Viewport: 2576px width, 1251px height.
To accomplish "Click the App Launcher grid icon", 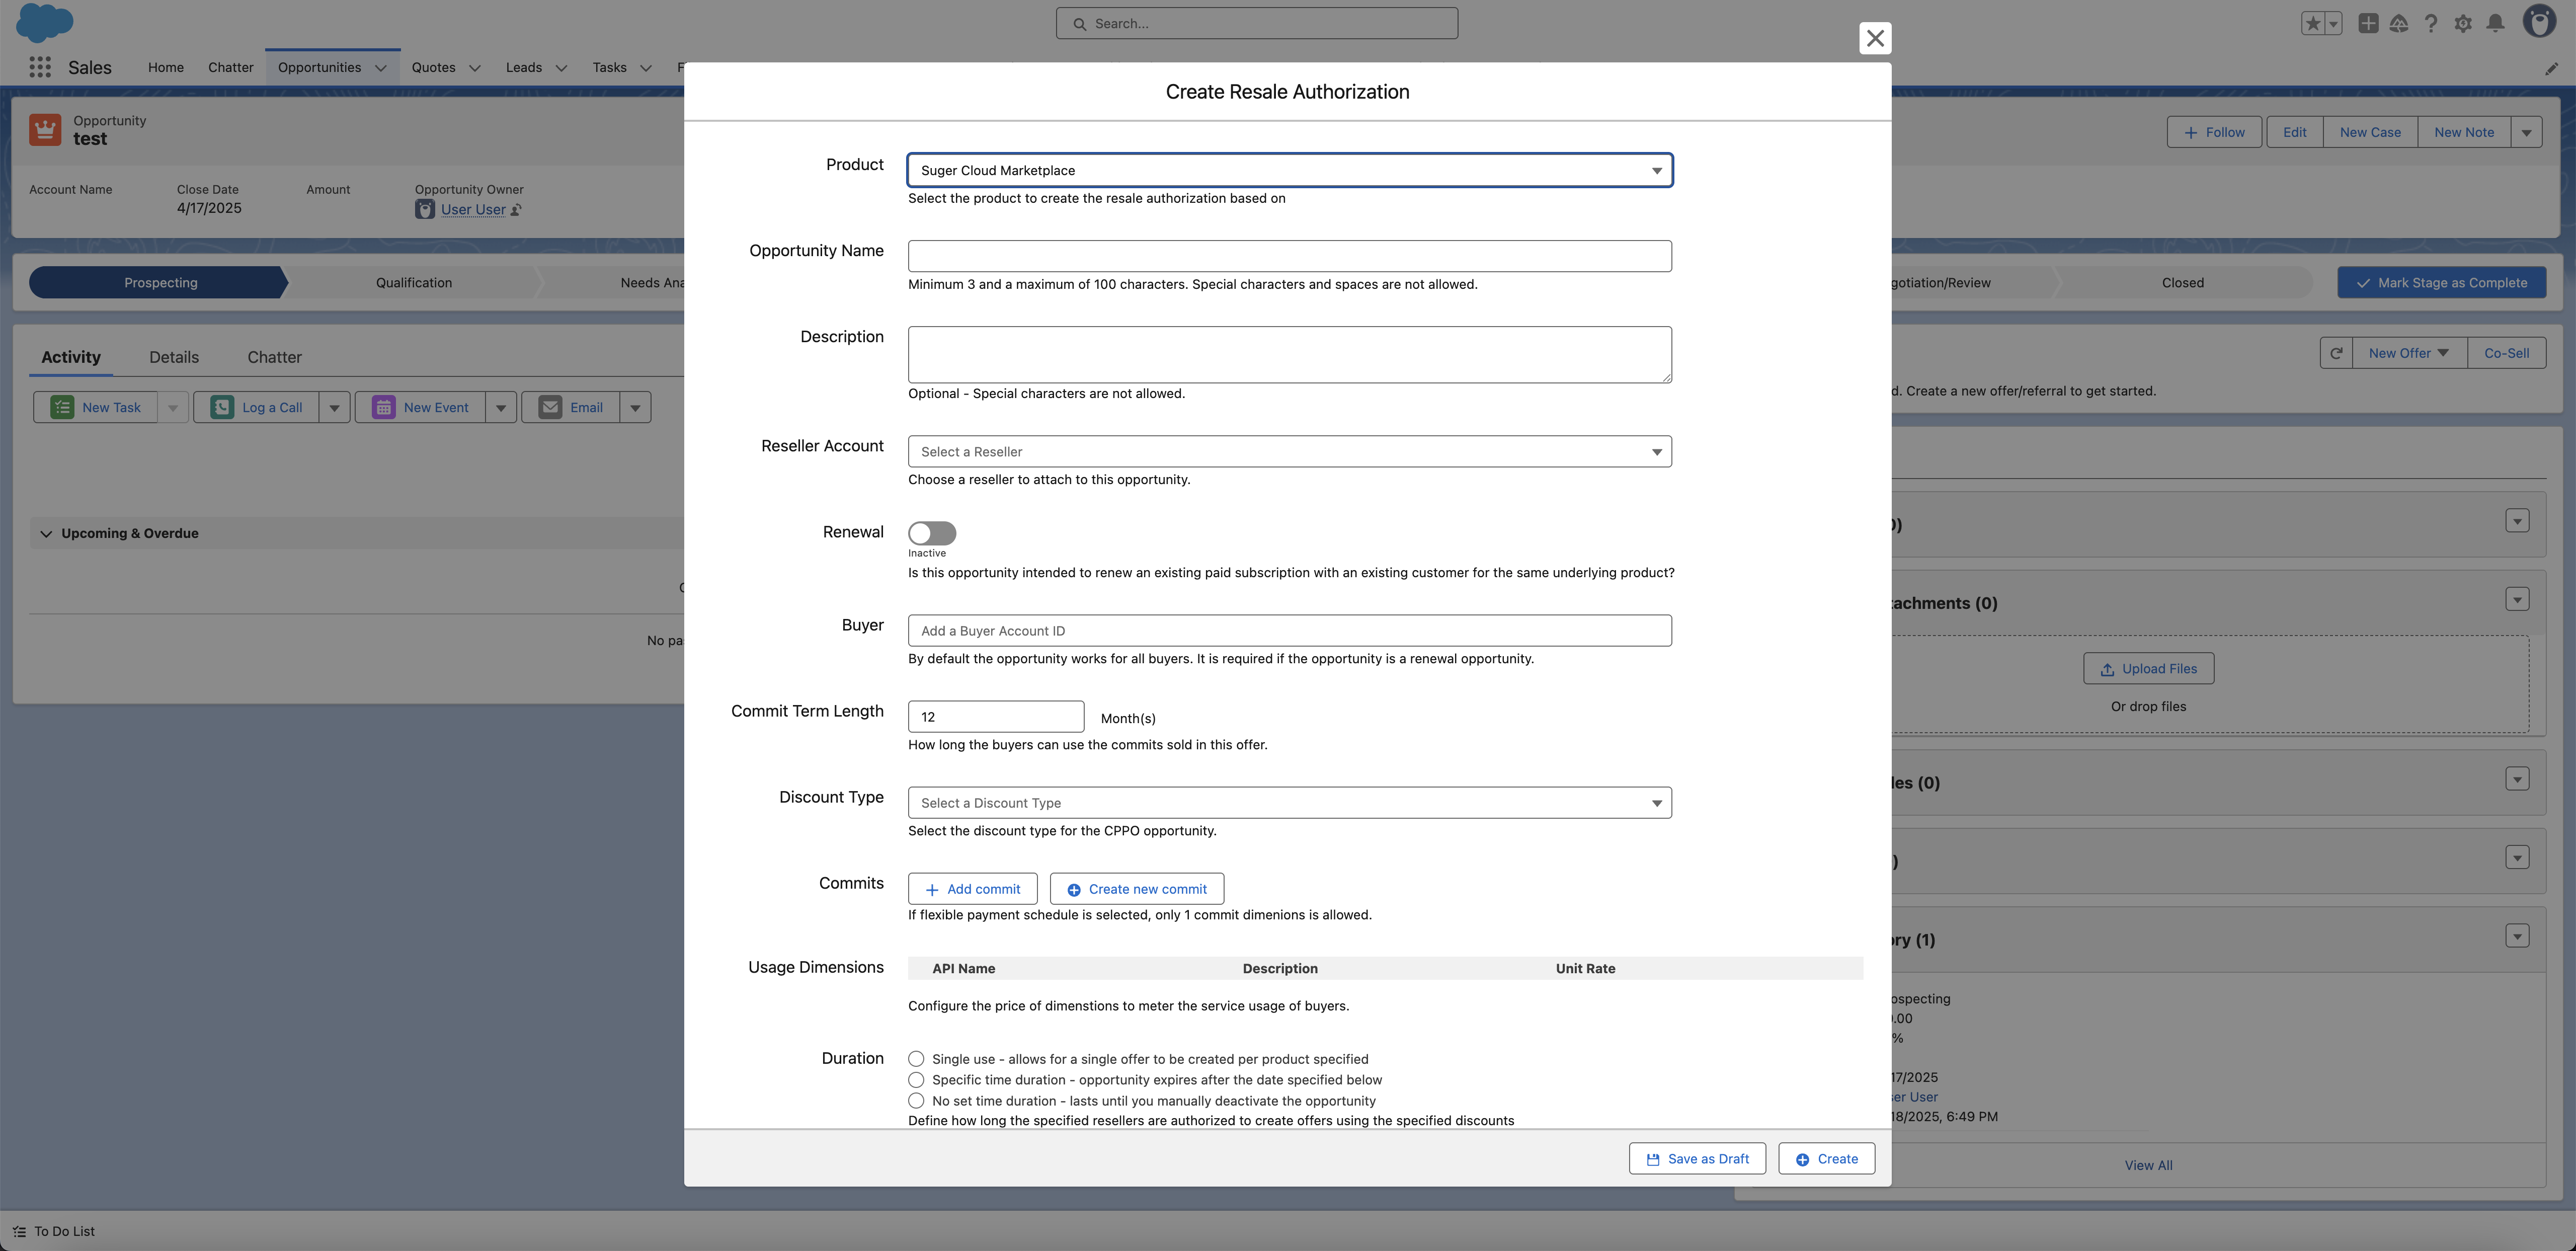I will 40,67.
